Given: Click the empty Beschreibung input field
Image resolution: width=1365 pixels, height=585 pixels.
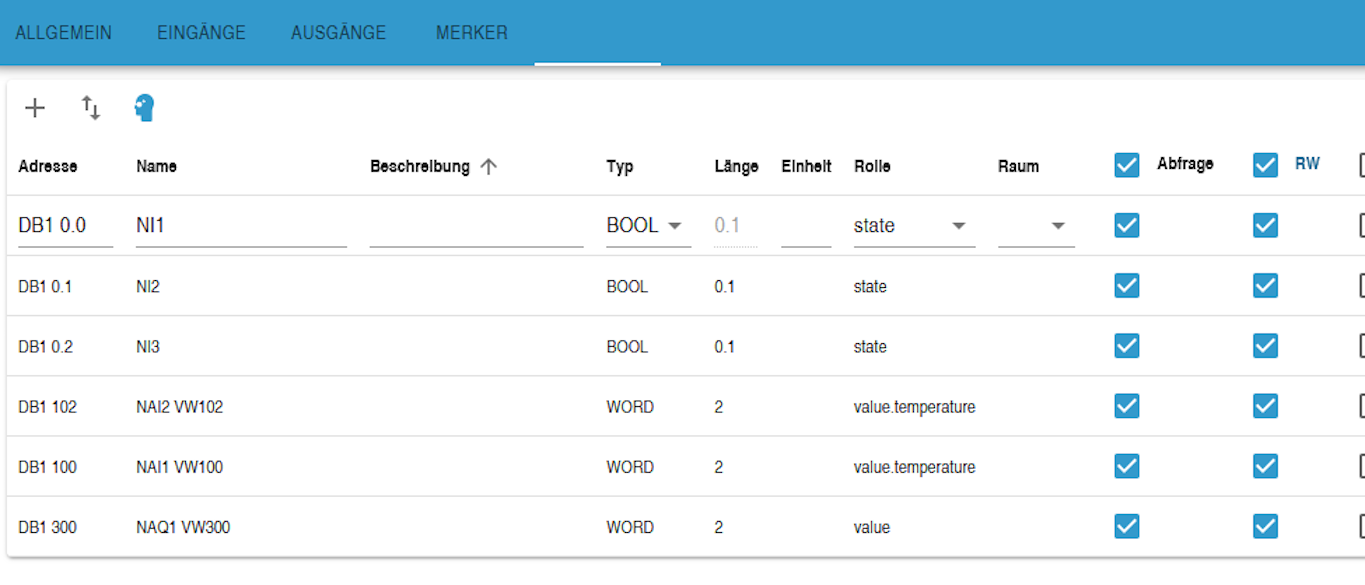Looking at the screenshot, I should click(476, 226).
